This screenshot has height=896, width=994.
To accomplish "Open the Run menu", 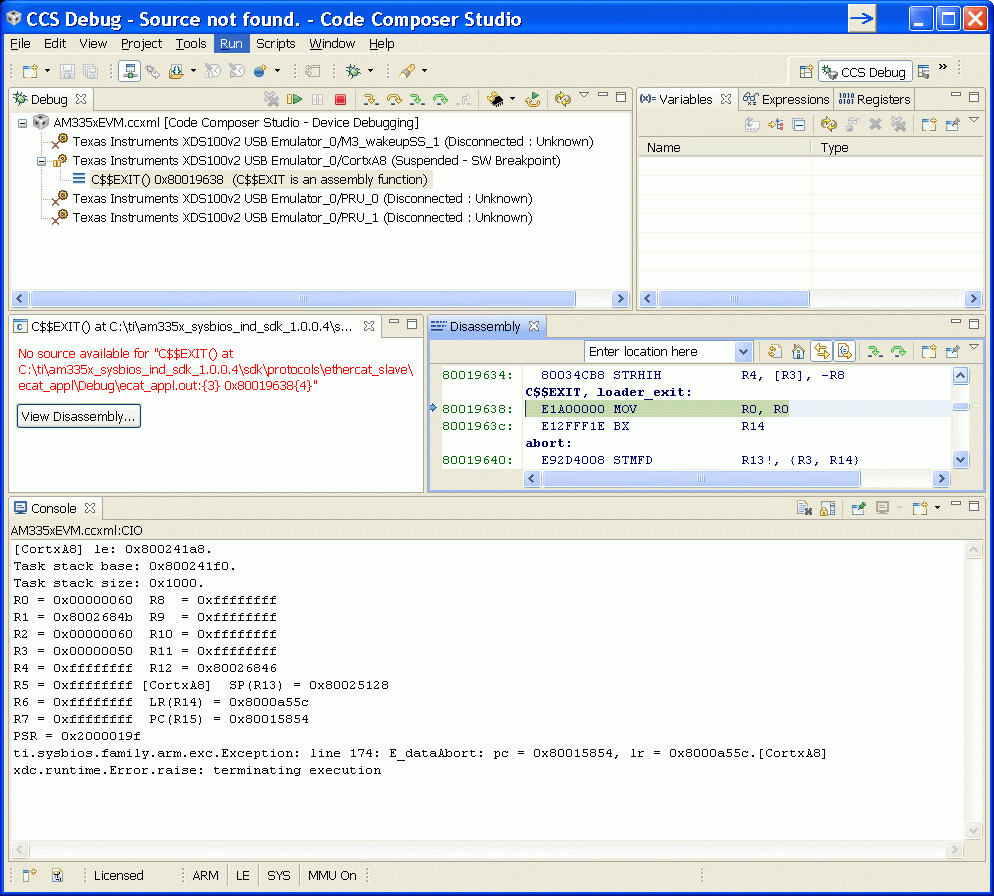I will pyautogui.click(x=231, y=43).
